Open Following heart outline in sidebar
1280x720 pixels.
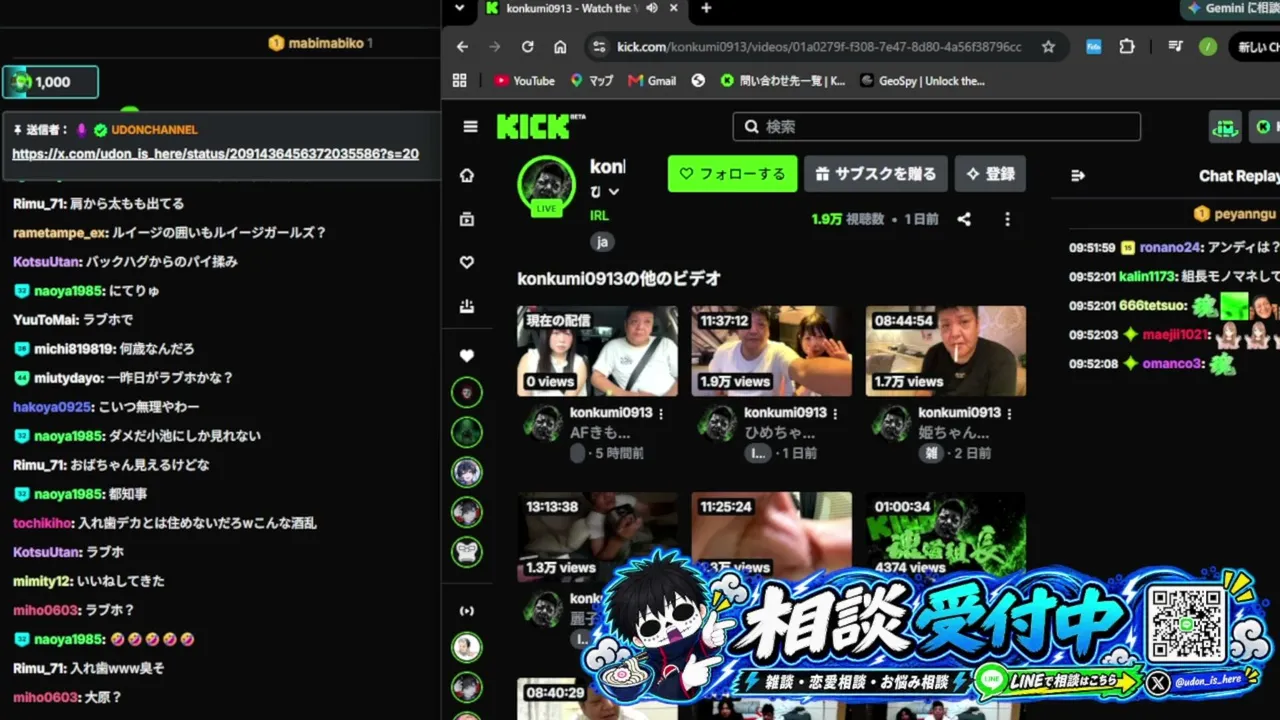pos(466,262)
